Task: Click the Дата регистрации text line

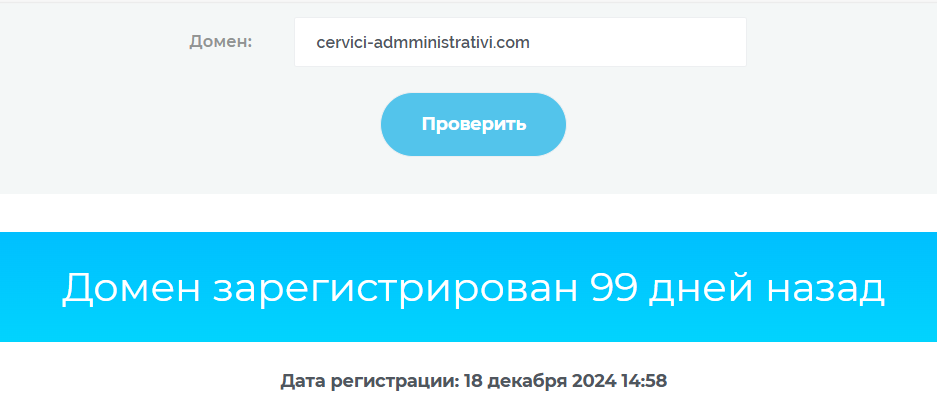Action: 473,381
